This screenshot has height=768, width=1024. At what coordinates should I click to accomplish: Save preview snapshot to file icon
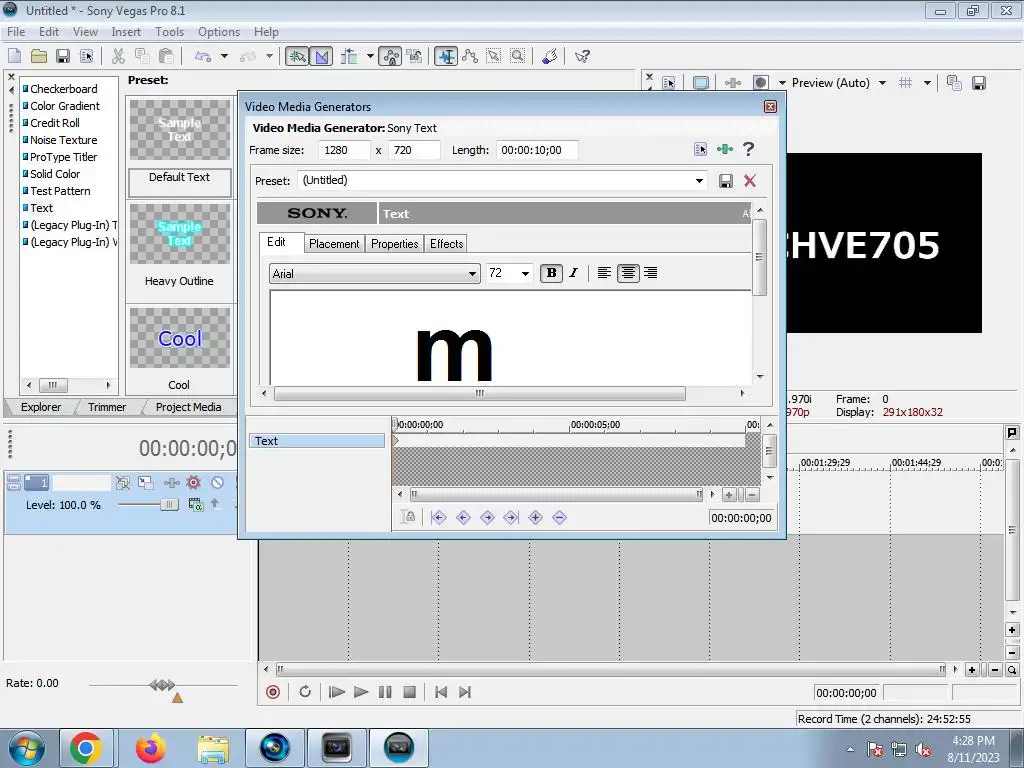[x=978, y=83]
